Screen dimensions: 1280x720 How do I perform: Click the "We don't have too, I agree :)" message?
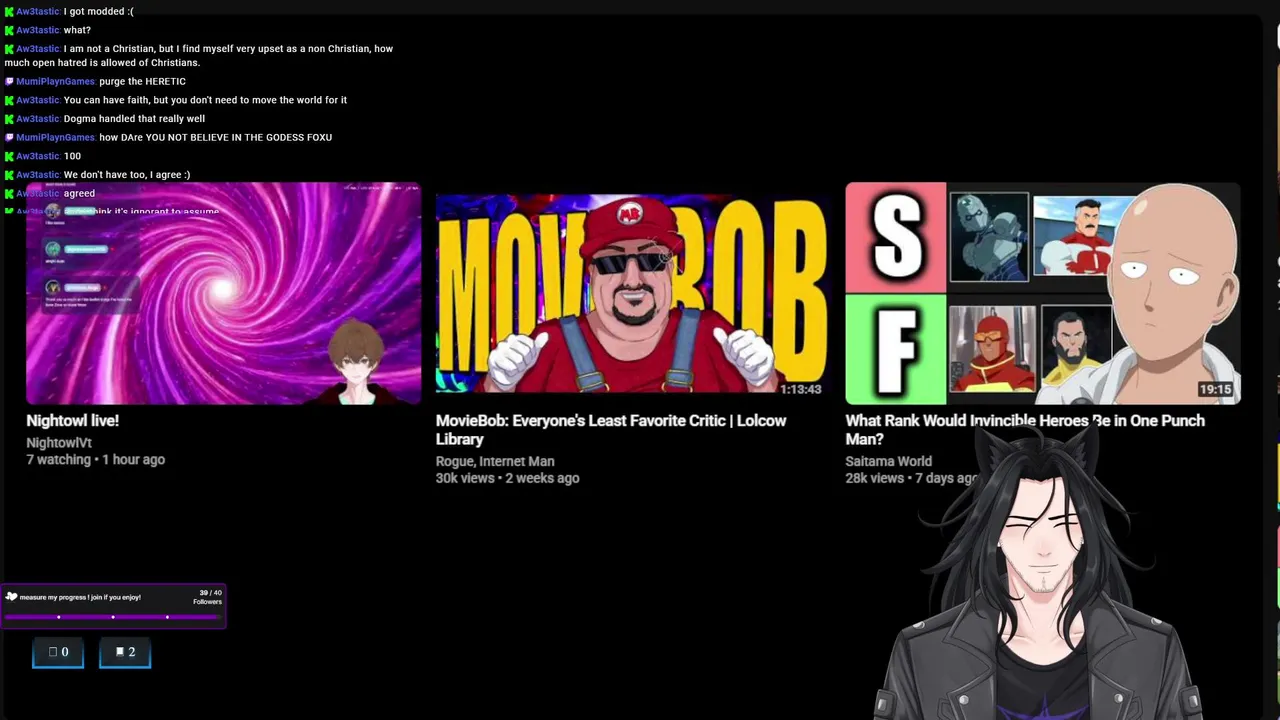[127, 174]
